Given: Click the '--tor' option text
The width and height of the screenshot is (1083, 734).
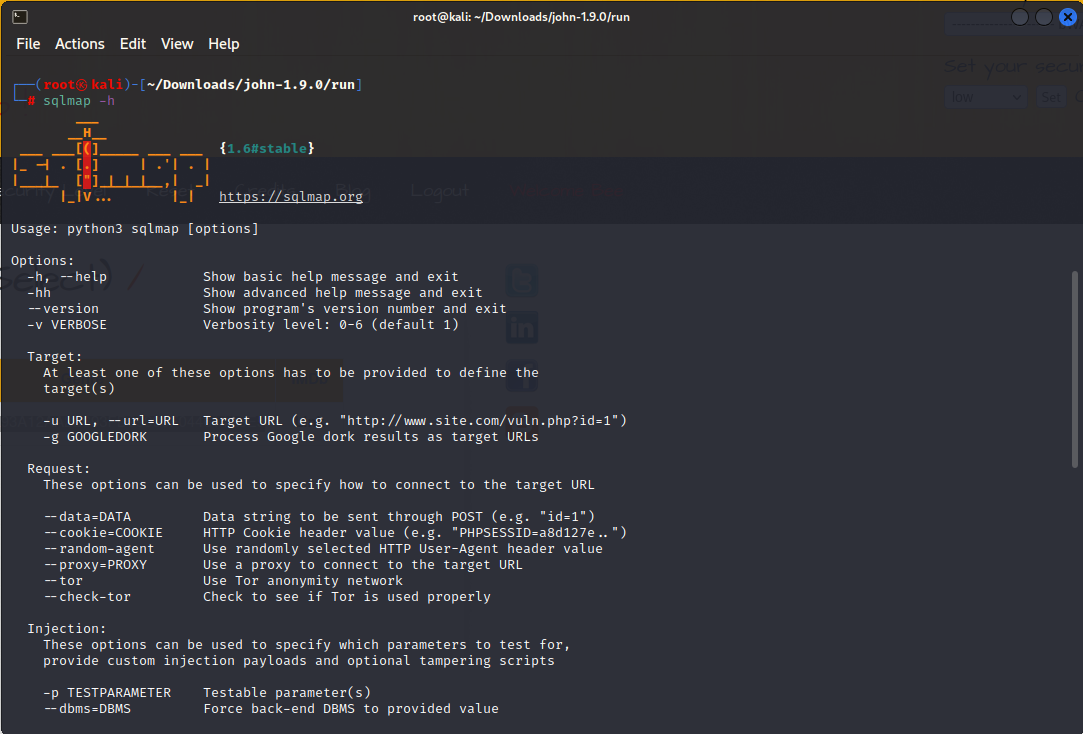Looking at the screenshot, I should tap(63, 581).
